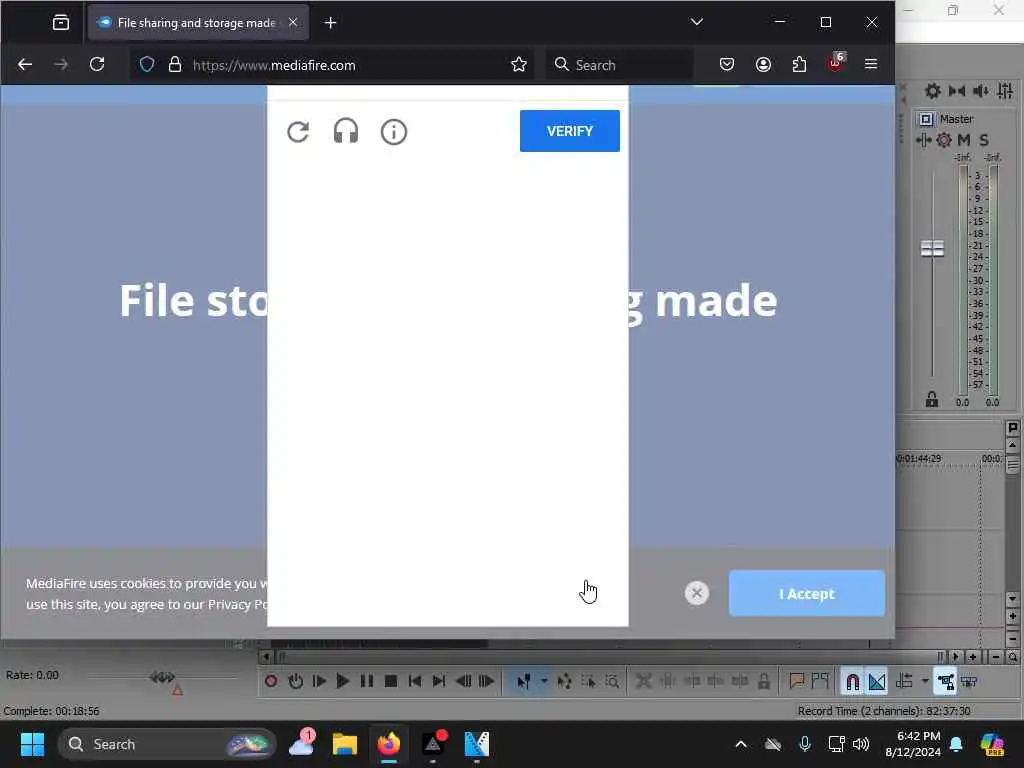Solo the Master bus with S
The width and height of the screenshot is (1024, 768).
[984, 140]
